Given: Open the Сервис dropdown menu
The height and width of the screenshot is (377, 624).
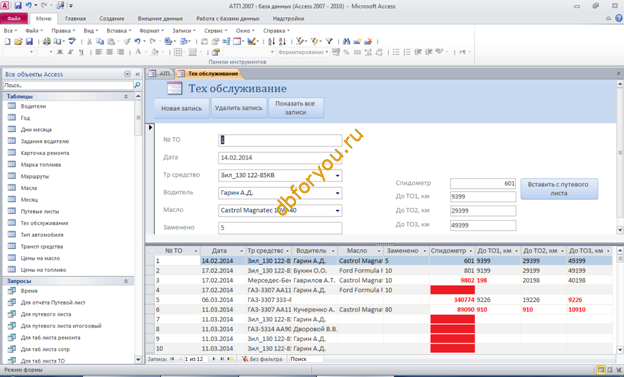Looking at the screenshot, I should tap(215, 31).
